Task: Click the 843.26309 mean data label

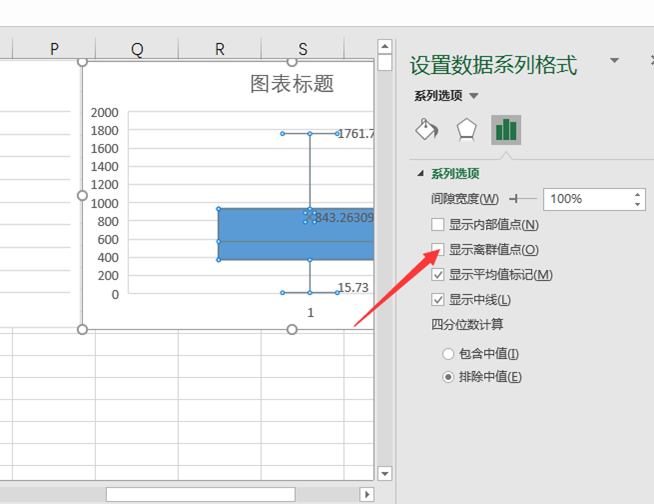Action: 345,218
